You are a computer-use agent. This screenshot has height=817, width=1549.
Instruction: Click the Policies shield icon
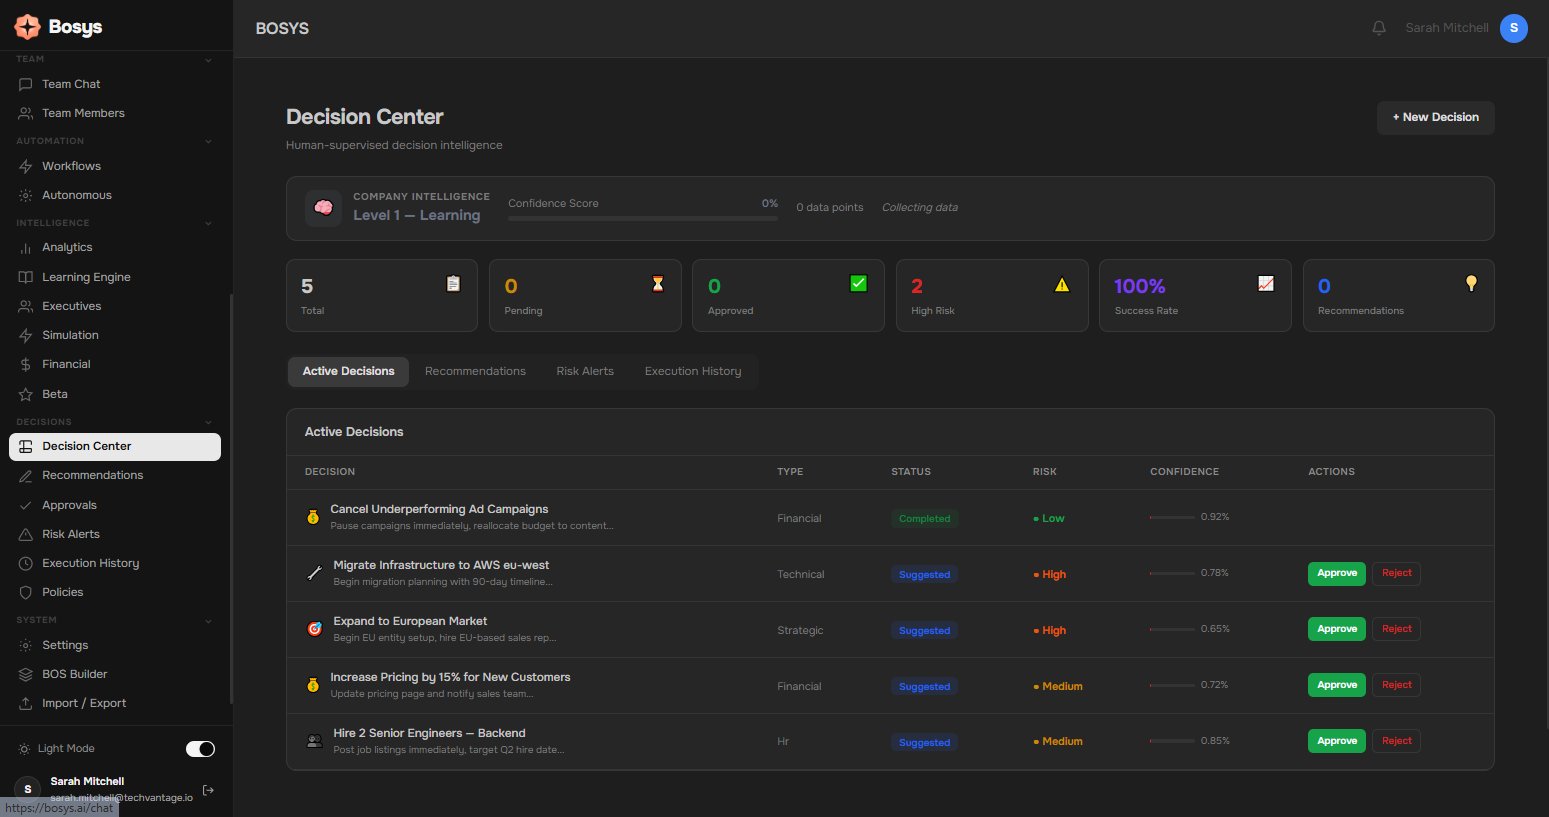coord(26,592)
